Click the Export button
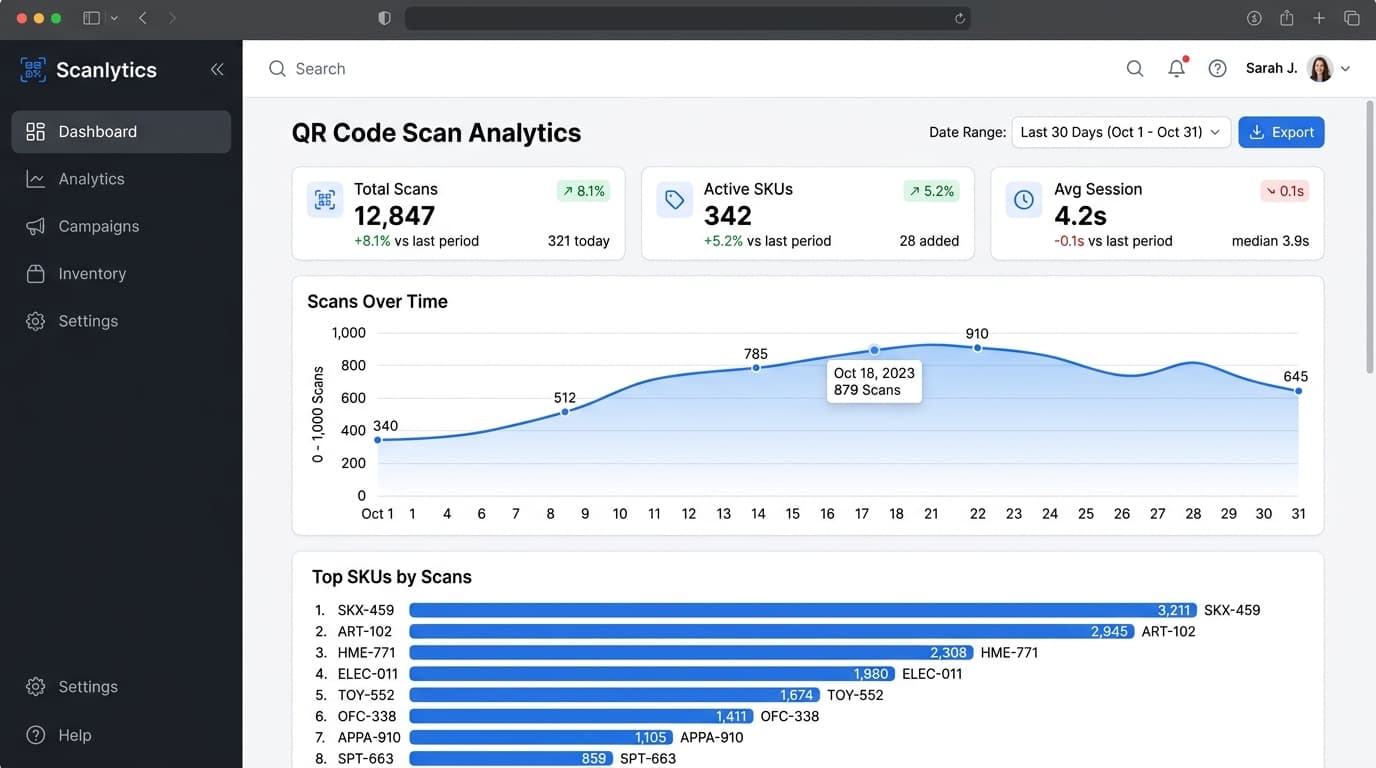 click(x=1281, y=132)
